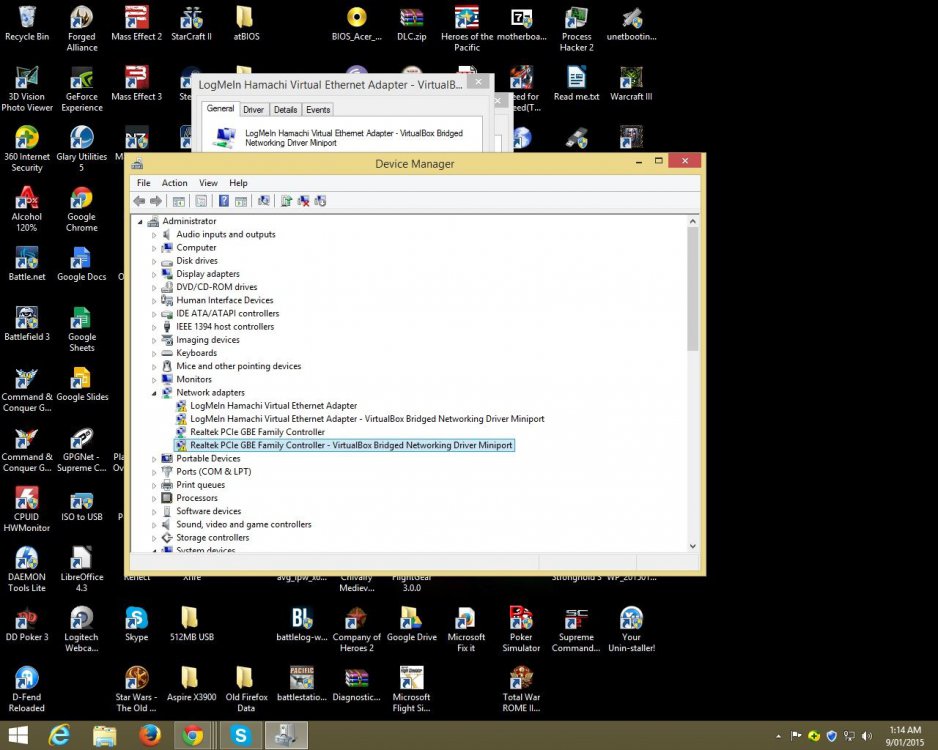Select the Keyboards entry in device tree
This screenshot has height=750, width=938.
point(196,353)
